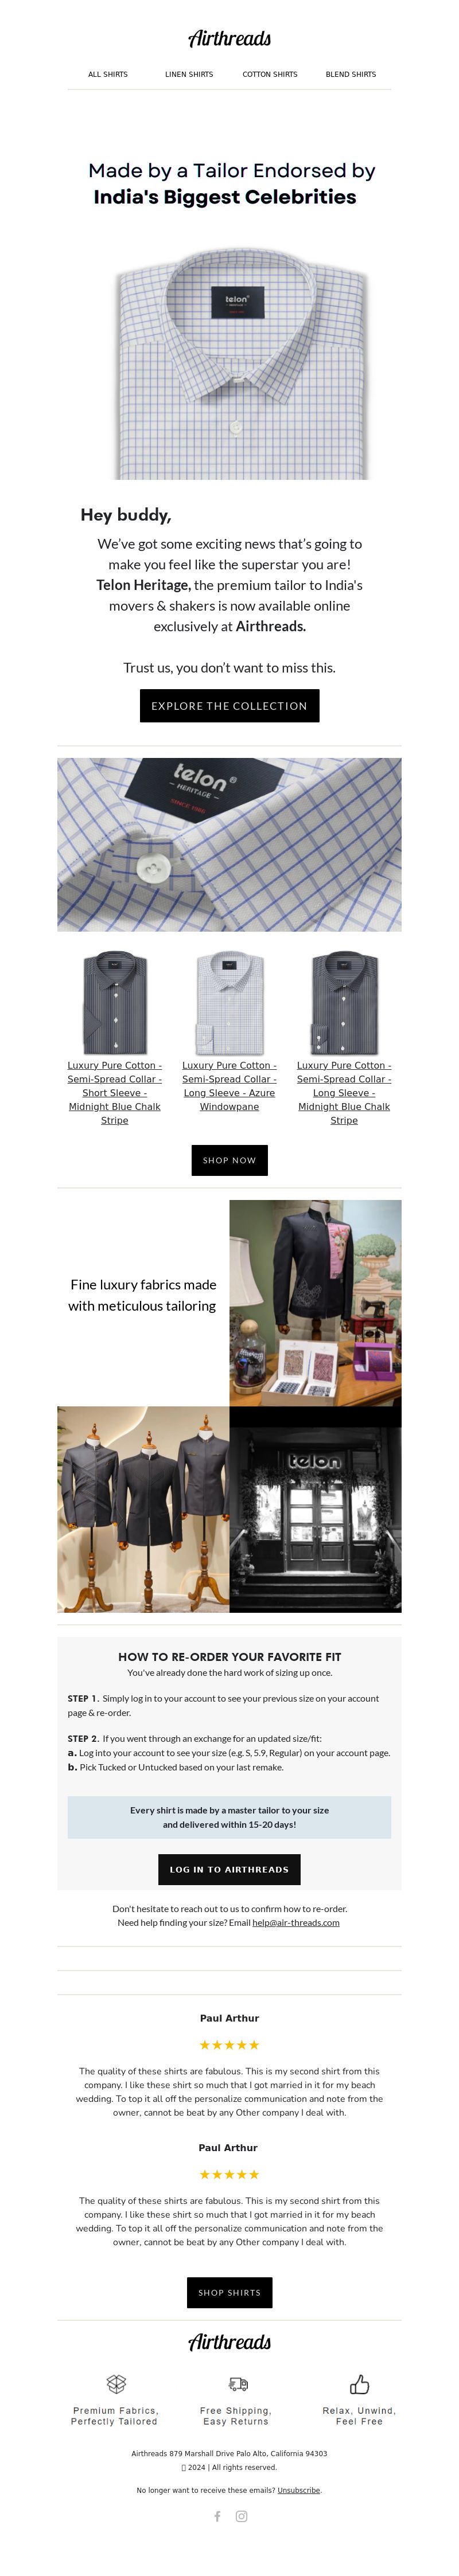
Task: Click the EXPLORE THE COLLECTION button
Action: pos(229,706)
